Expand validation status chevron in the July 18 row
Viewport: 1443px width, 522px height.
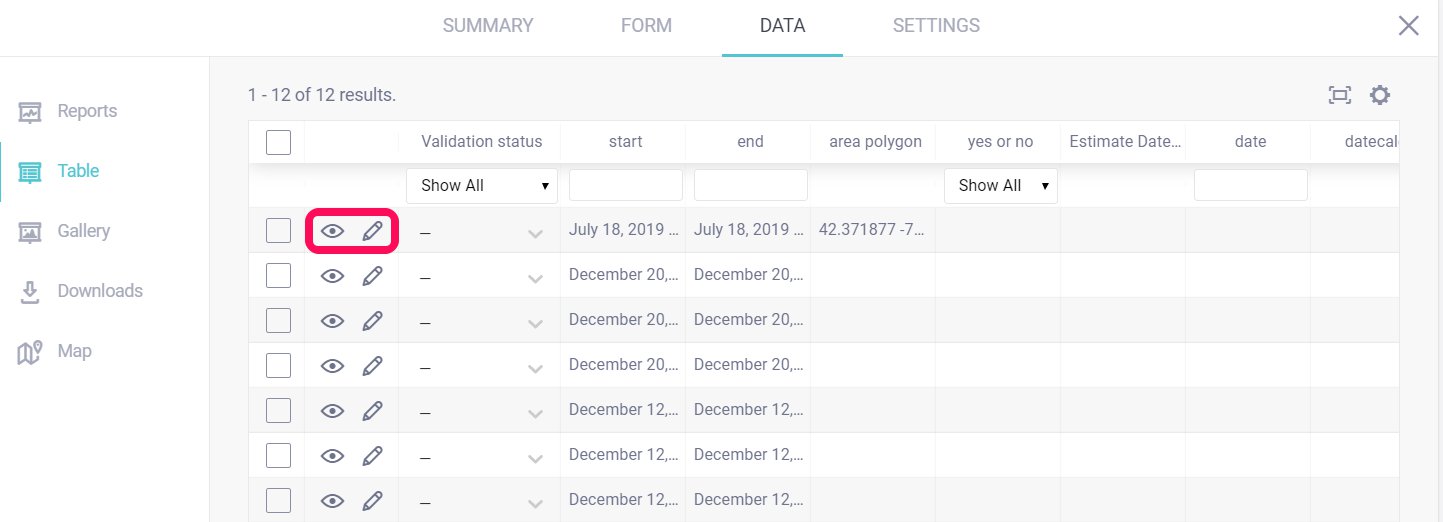[535, 233]
